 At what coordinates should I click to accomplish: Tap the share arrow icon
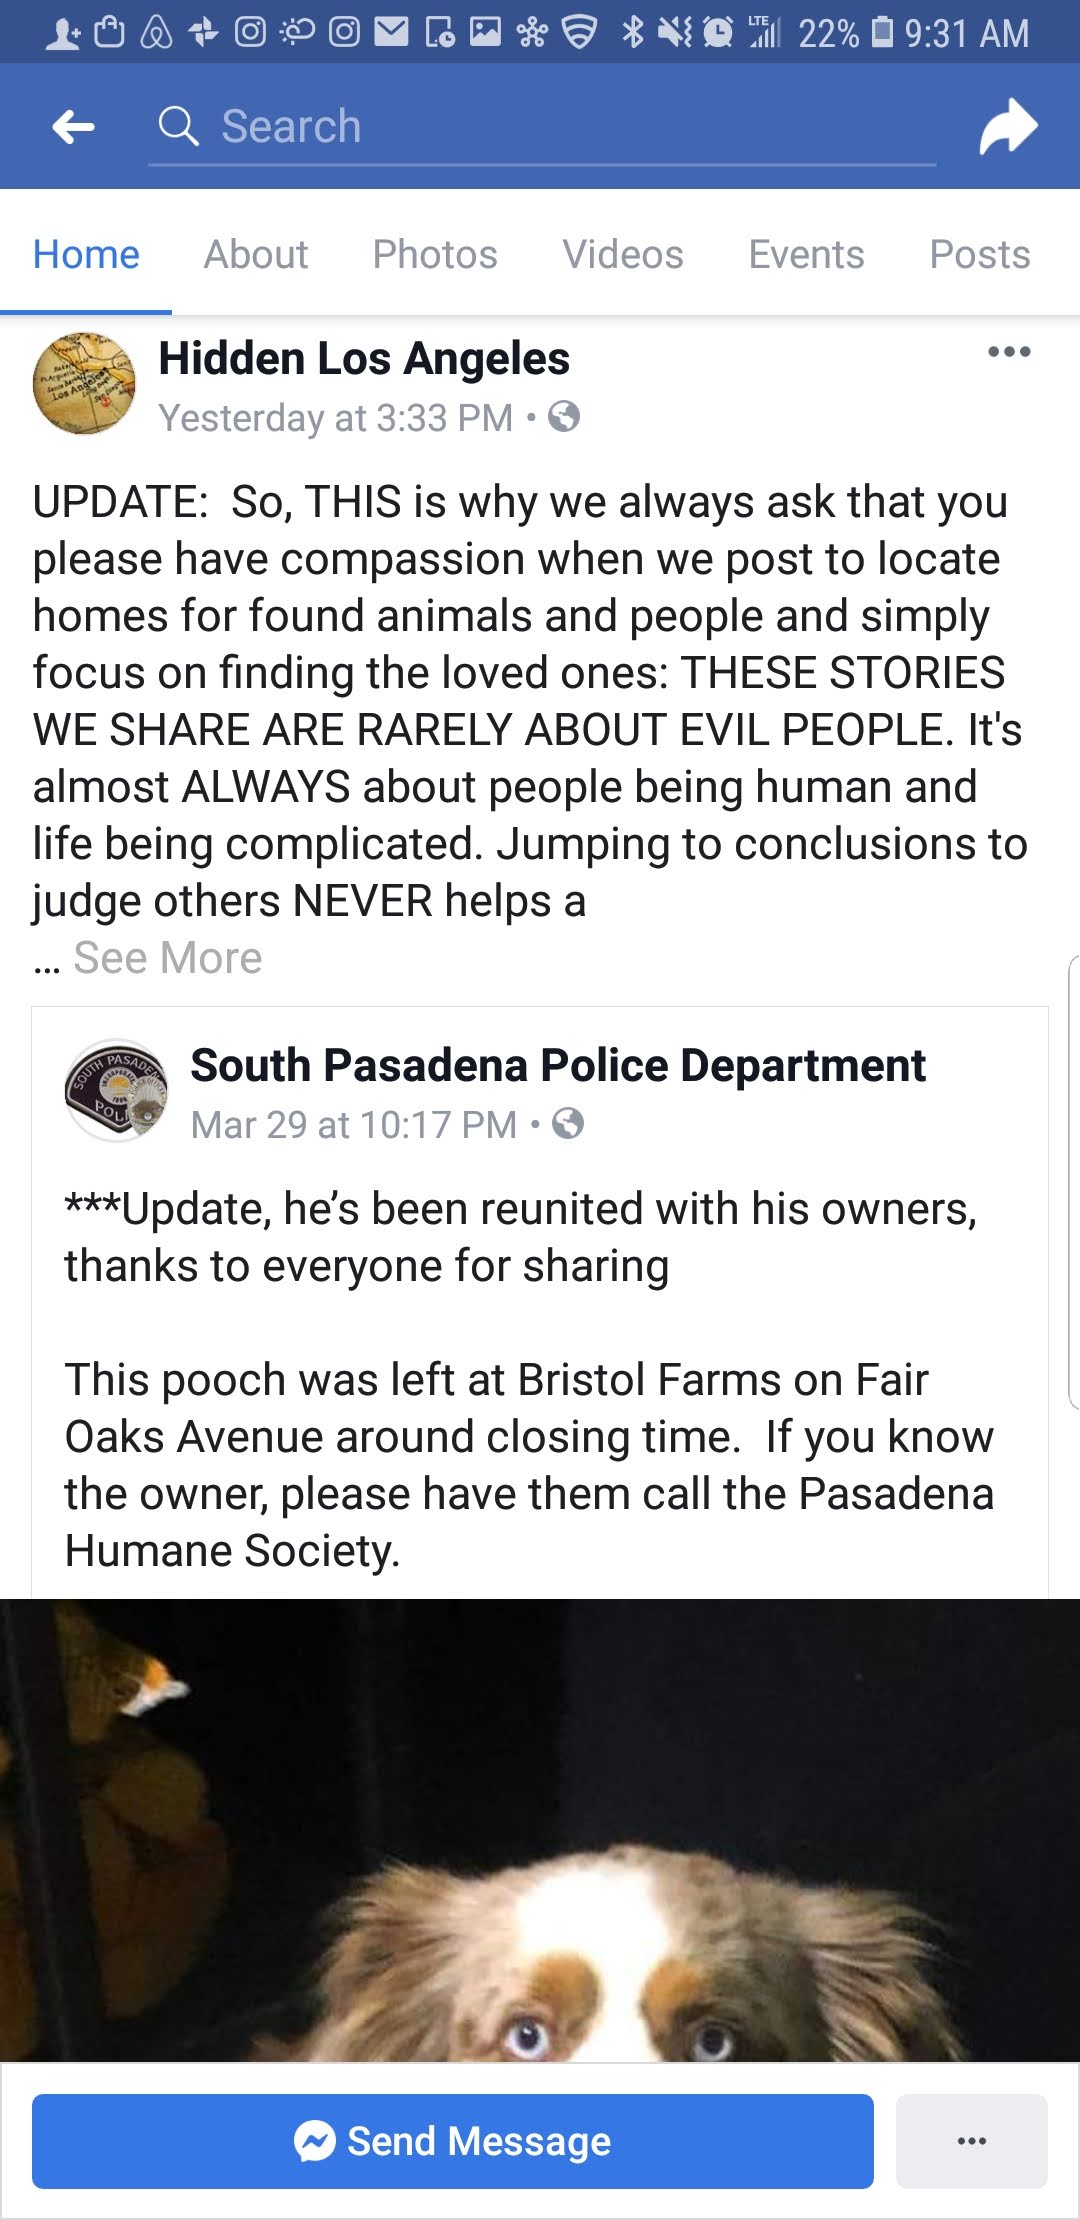1008,127
